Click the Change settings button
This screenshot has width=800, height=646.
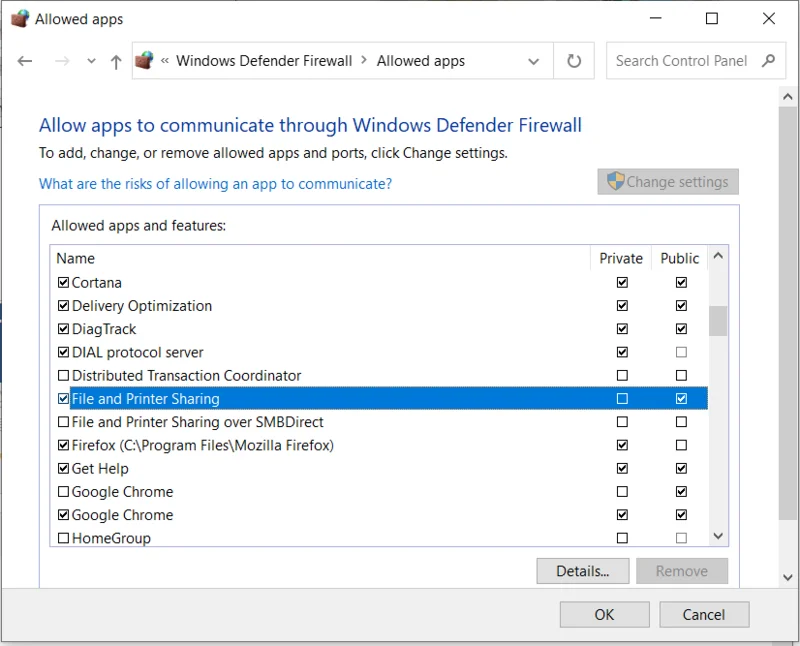[668, 182]
